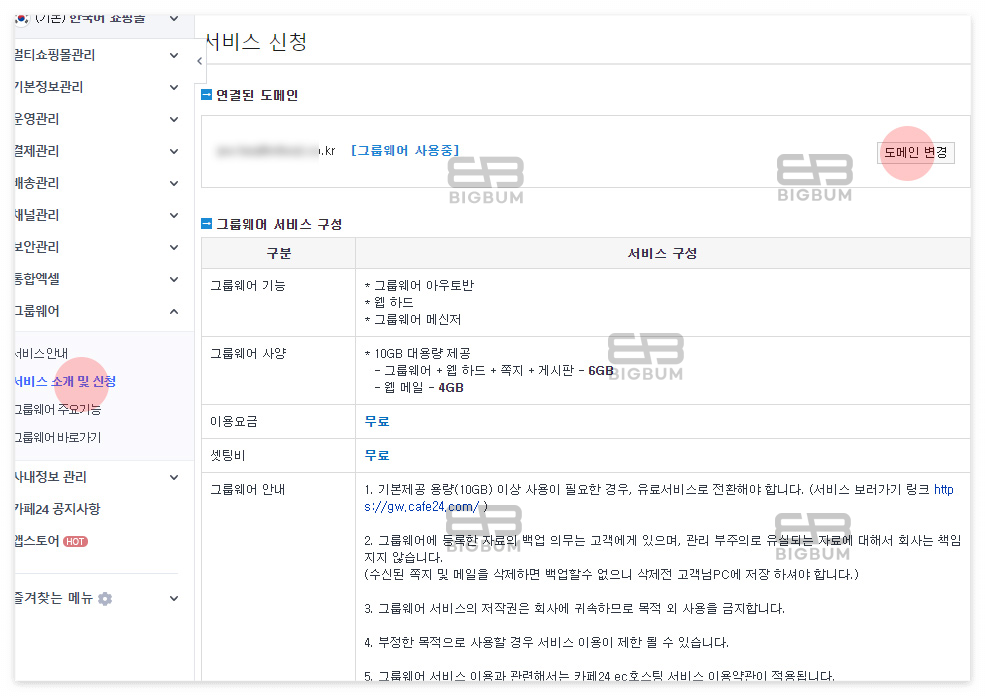Click the 구분 column header
Image resolution: width=986 pixels, height=696 pixels.
click(x=279, y=253)
